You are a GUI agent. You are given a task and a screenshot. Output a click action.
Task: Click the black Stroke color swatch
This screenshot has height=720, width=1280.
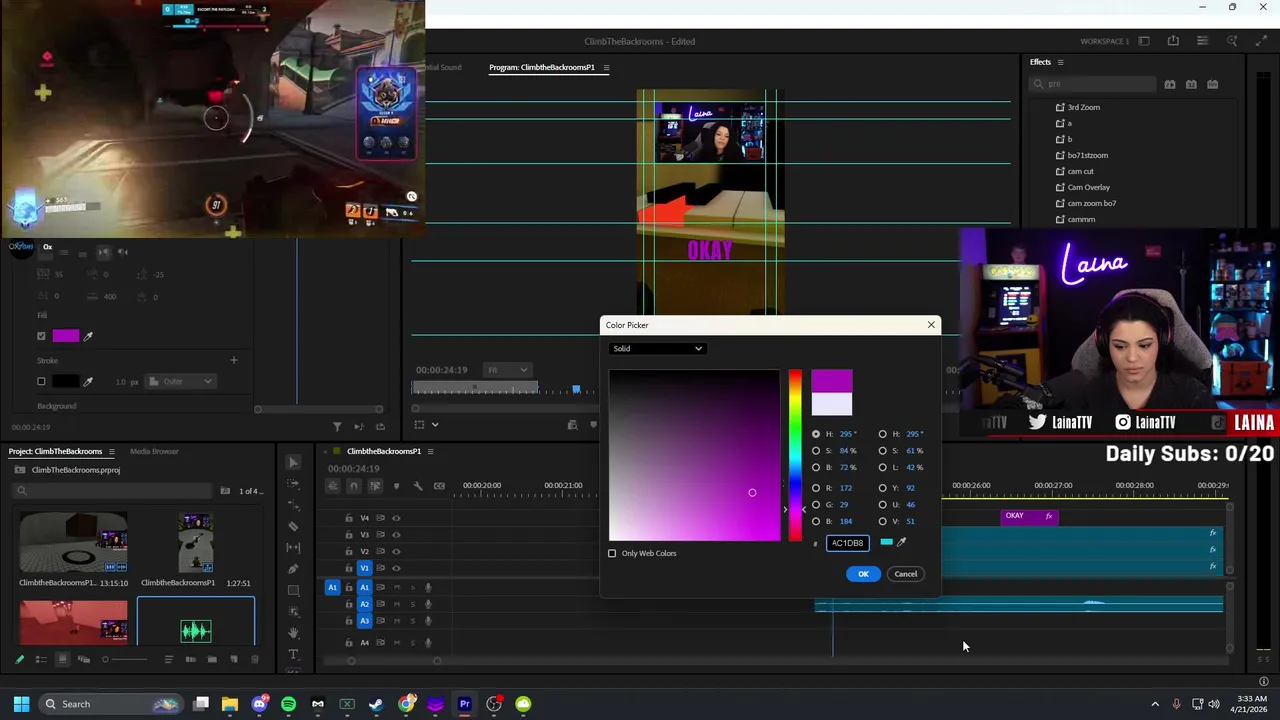[x=66, y=381]
